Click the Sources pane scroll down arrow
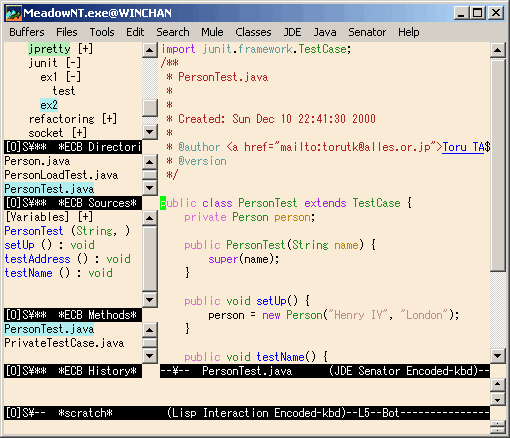 click(x=150, y=188)
